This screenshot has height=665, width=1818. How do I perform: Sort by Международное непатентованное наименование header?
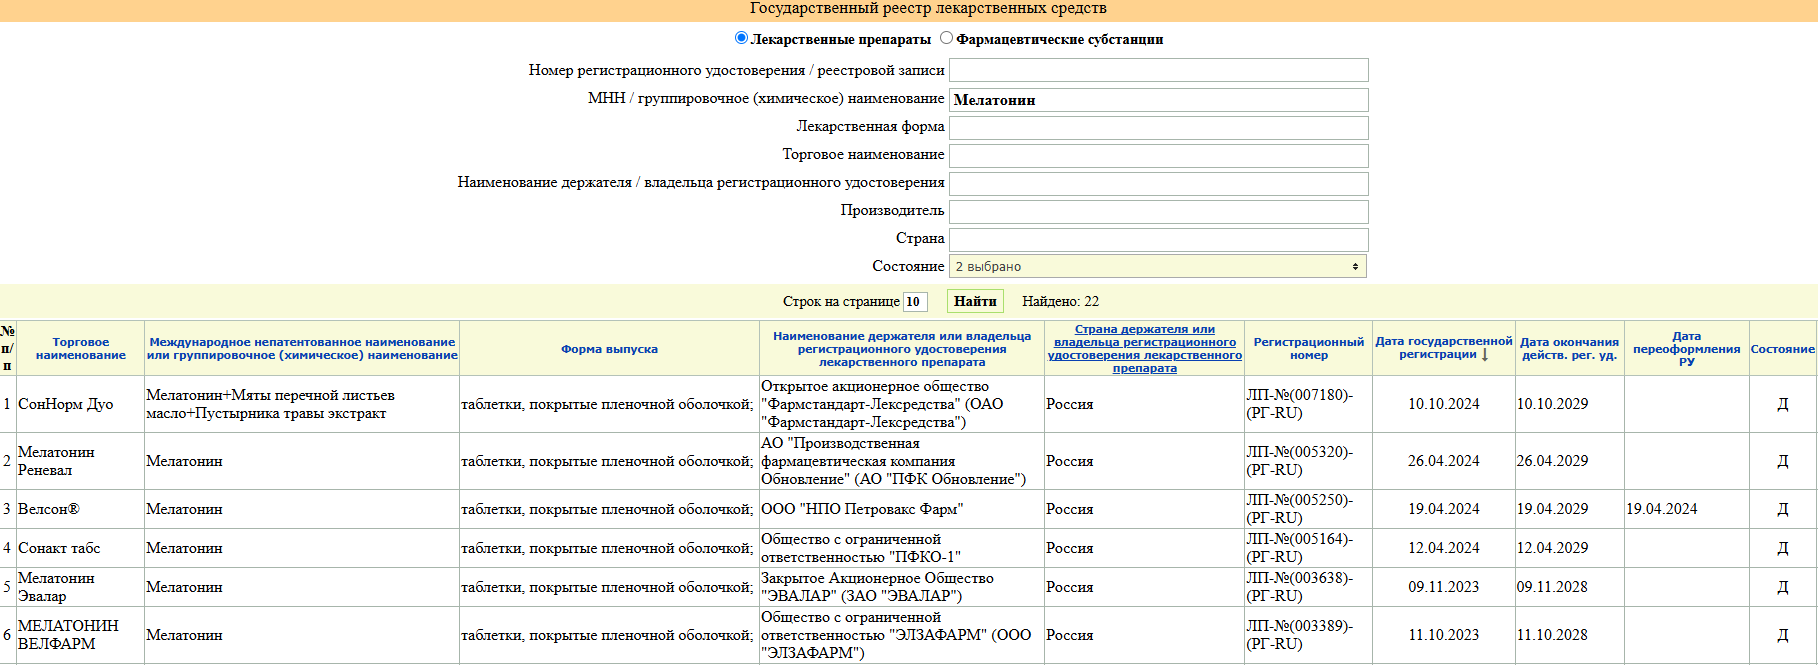pyautogui.click(x=302, y=348)
